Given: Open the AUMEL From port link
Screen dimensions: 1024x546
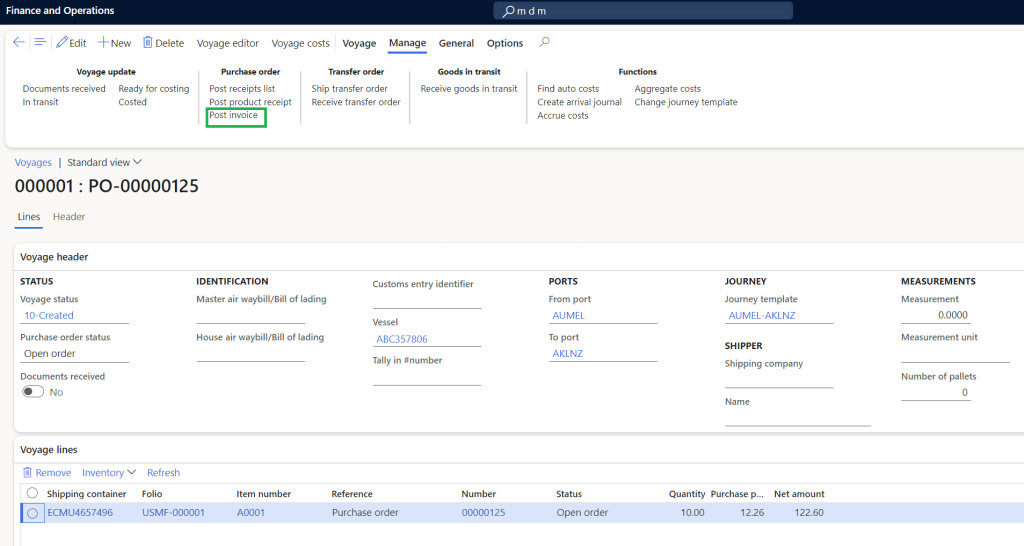Looking at the screenshot, I should 568,316.
